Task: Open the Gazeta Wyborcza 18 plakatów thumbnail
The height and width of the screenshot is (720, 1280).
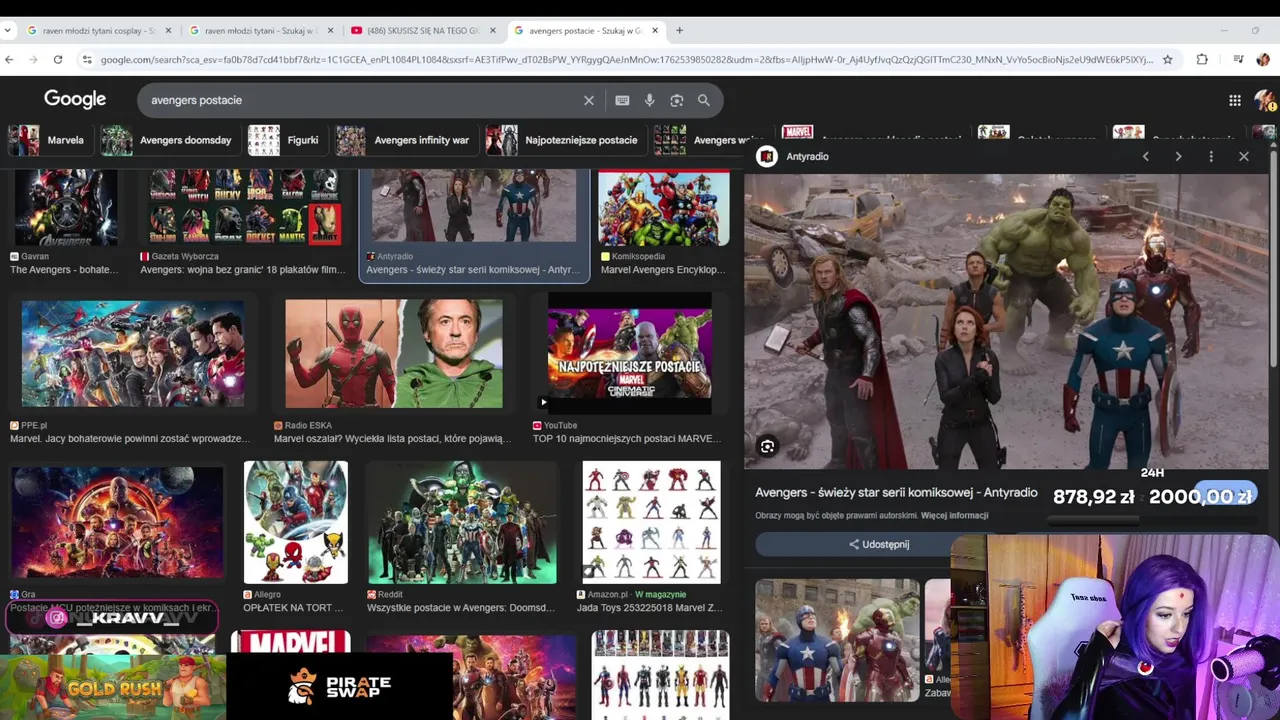Action: 244,207
